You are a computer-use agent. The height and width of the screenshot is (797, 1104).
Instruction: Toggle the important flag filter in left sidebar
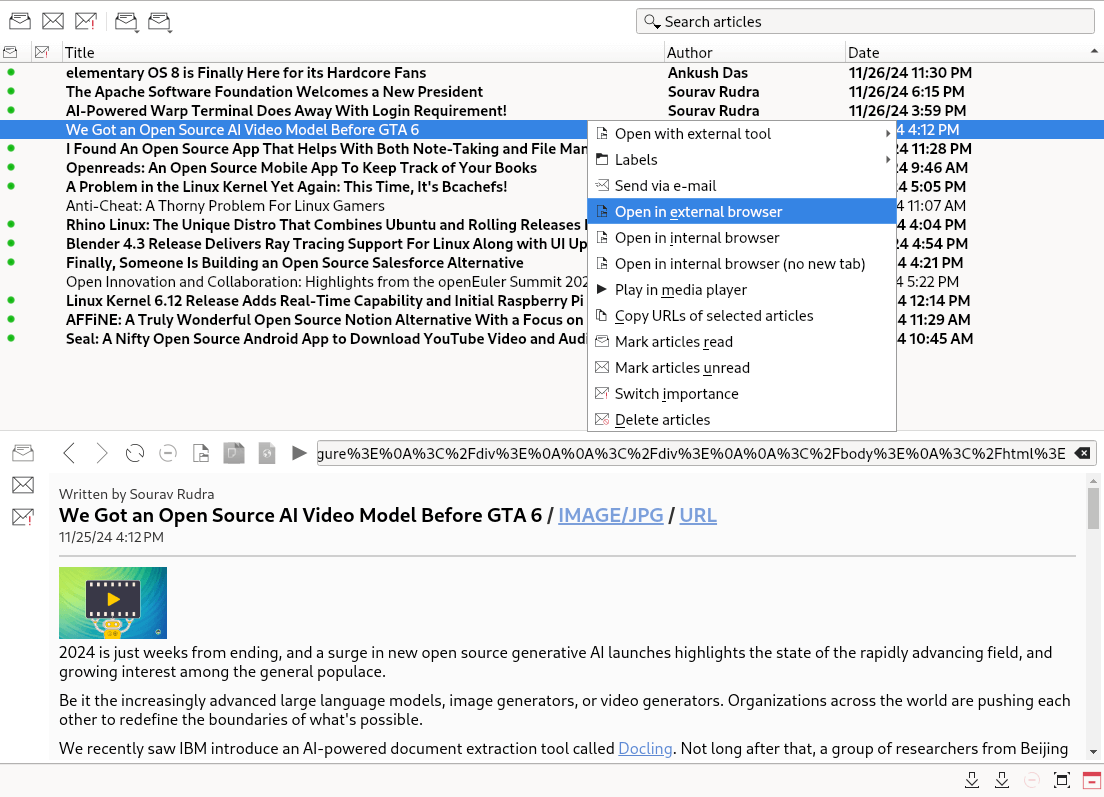click(x=22, y=516)
